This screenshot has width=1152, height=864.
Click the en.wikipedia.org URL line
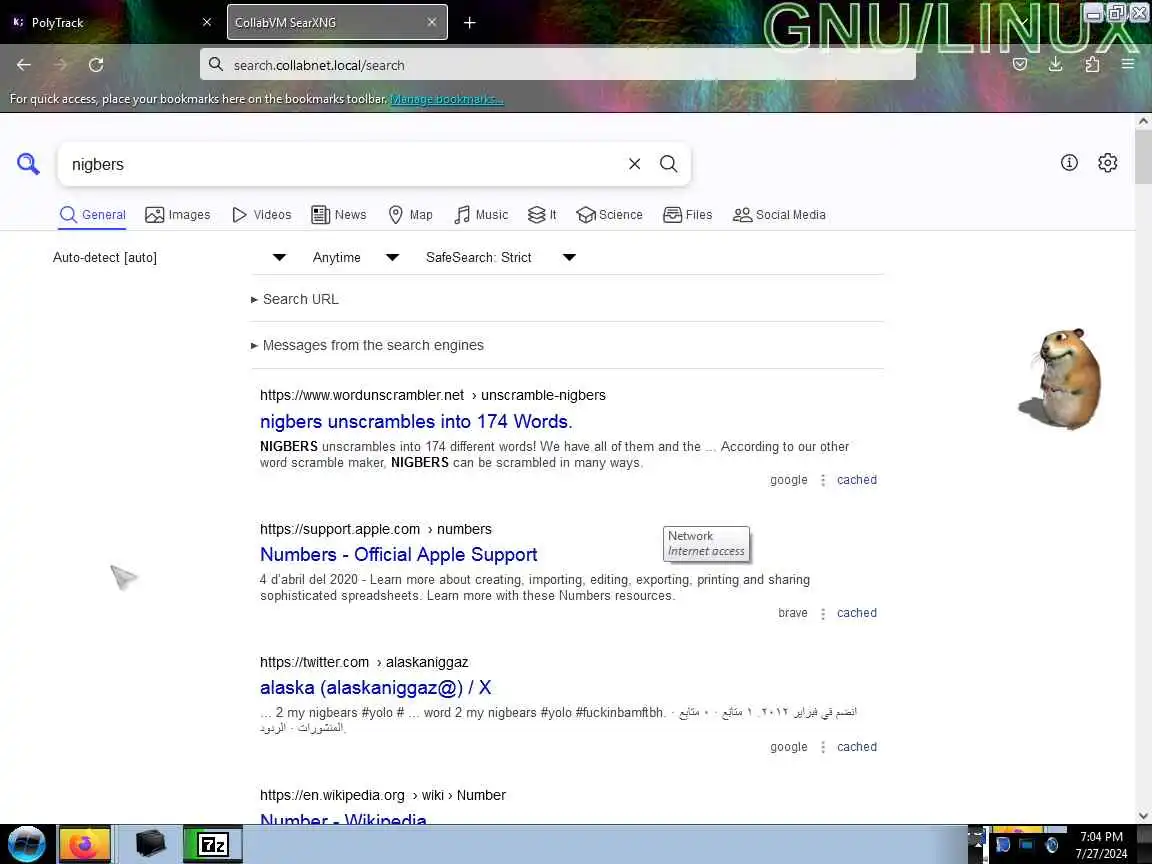click(x=383, y=795)
